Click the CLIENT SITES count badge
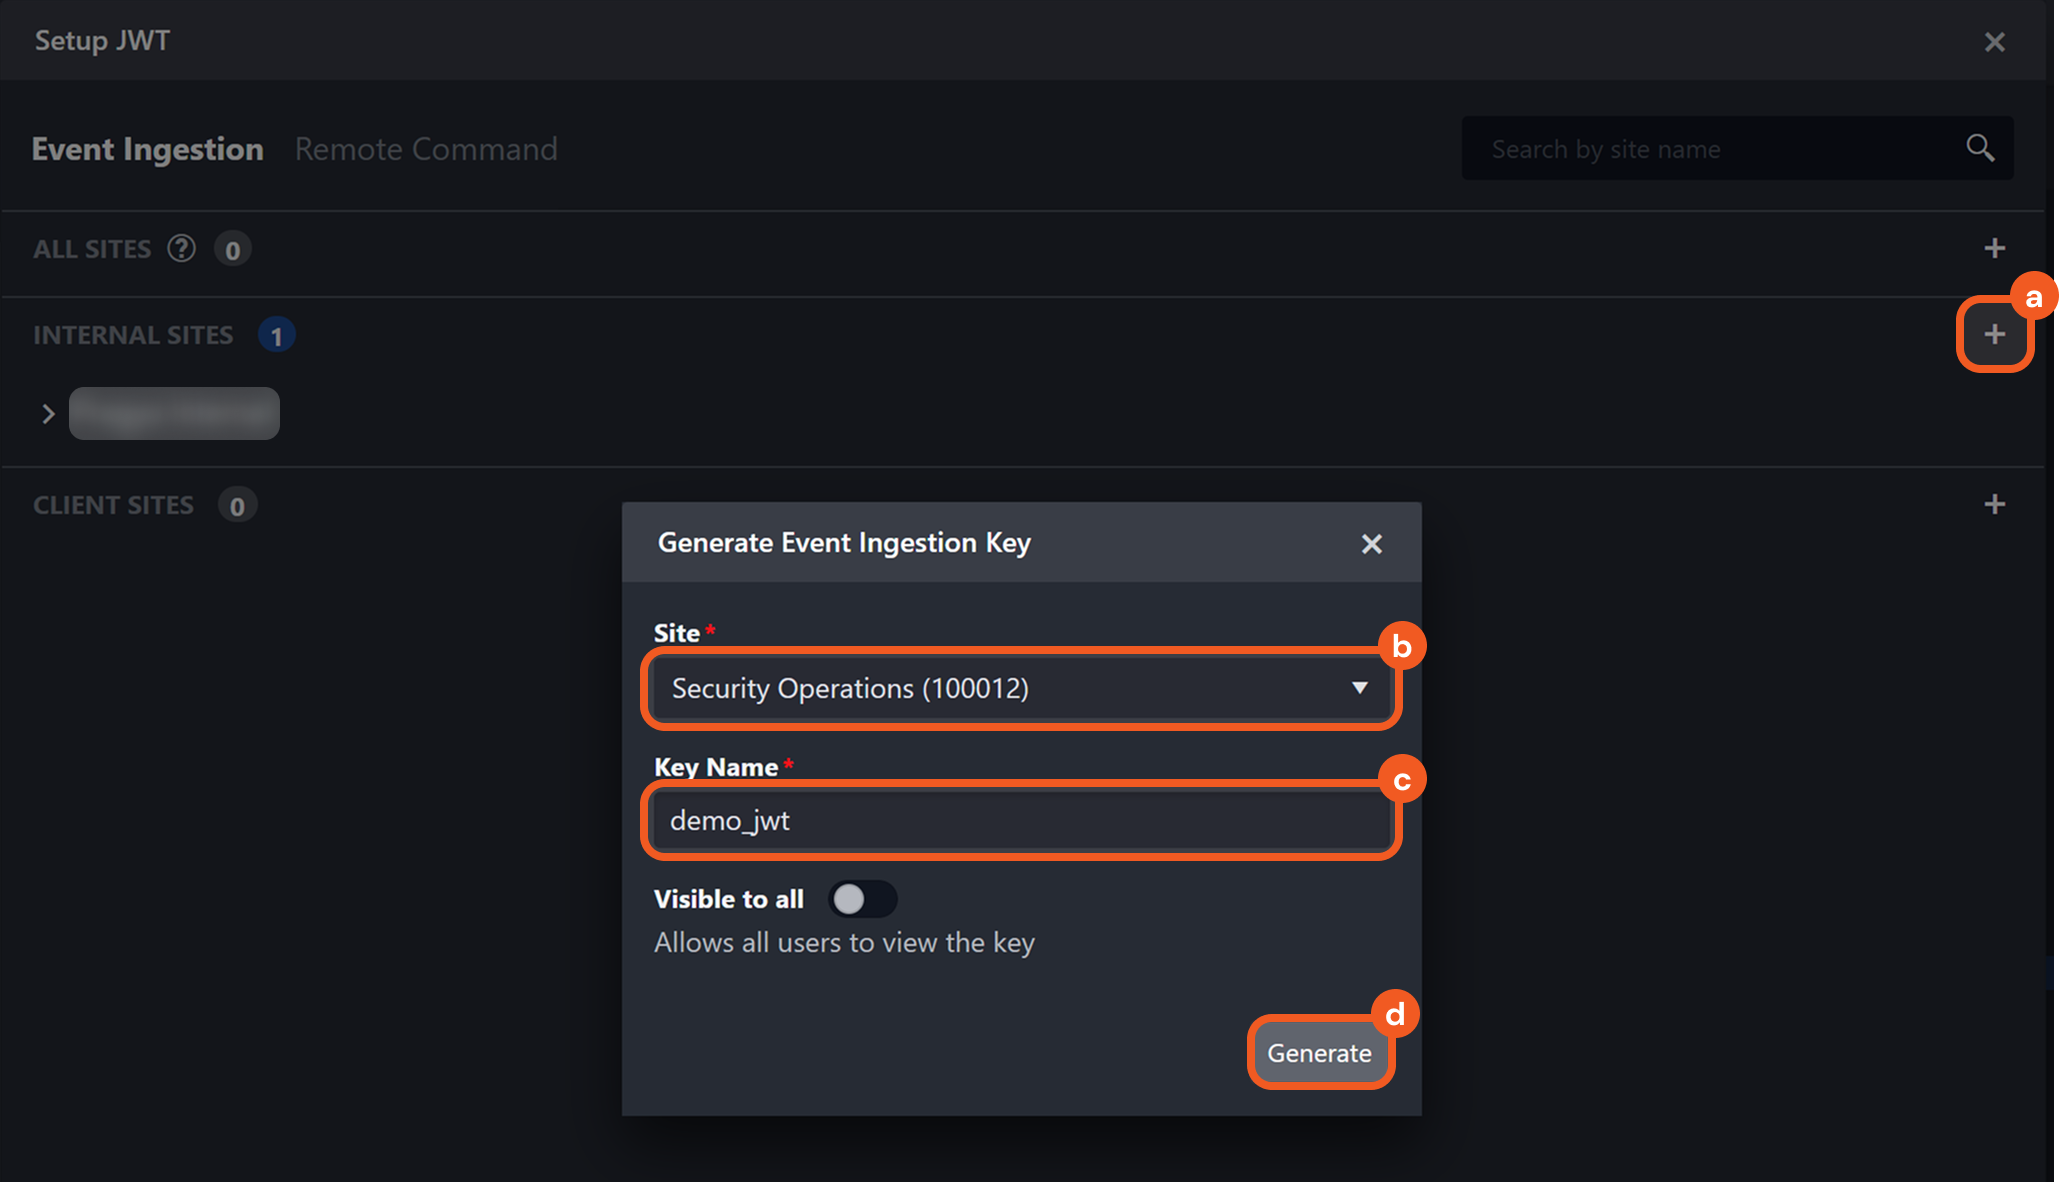The width and height of the screenshot is (2059, 1182). [x=237, y=505]
